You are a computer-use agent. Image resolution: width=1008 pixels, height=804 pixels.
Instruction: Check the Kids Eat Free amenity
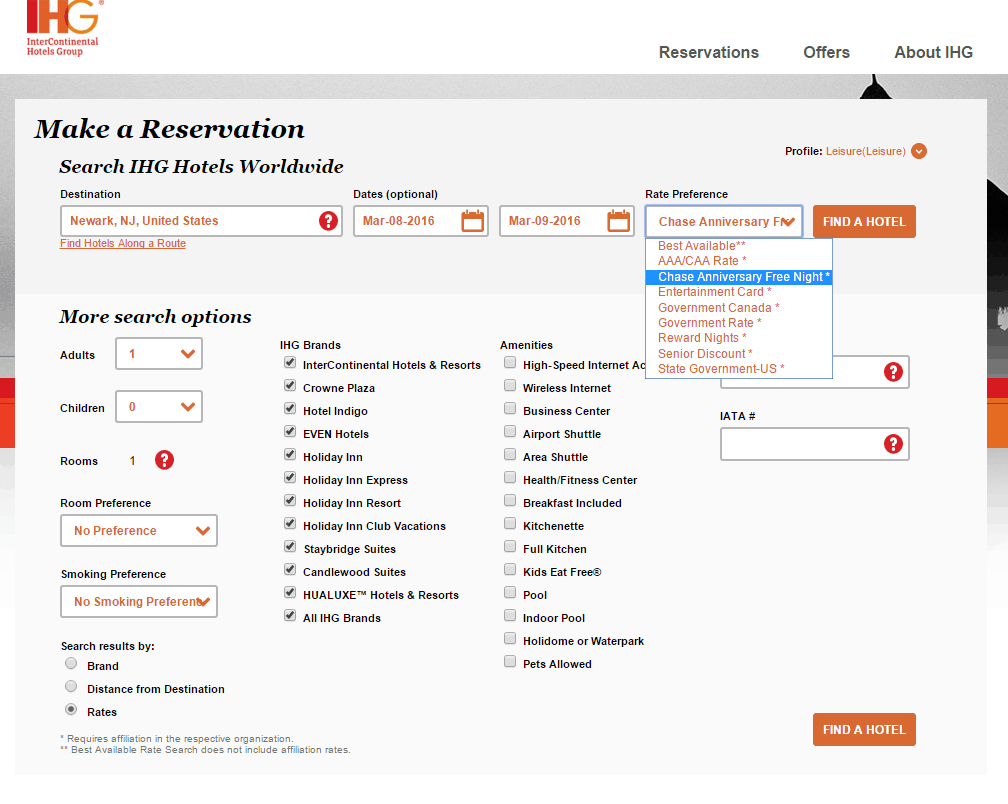(x=510, y=570)
